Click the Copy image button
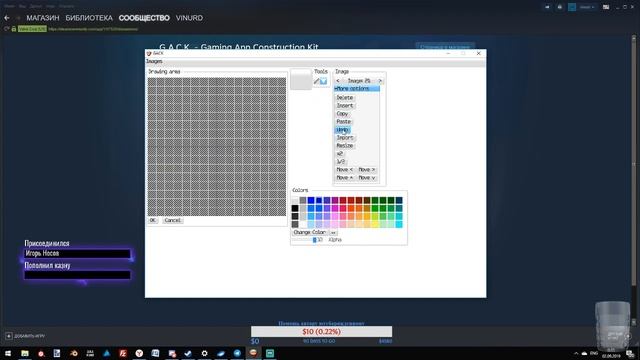Image resolution: width=640 pixels, height=360 pixels. coord(342,113)
